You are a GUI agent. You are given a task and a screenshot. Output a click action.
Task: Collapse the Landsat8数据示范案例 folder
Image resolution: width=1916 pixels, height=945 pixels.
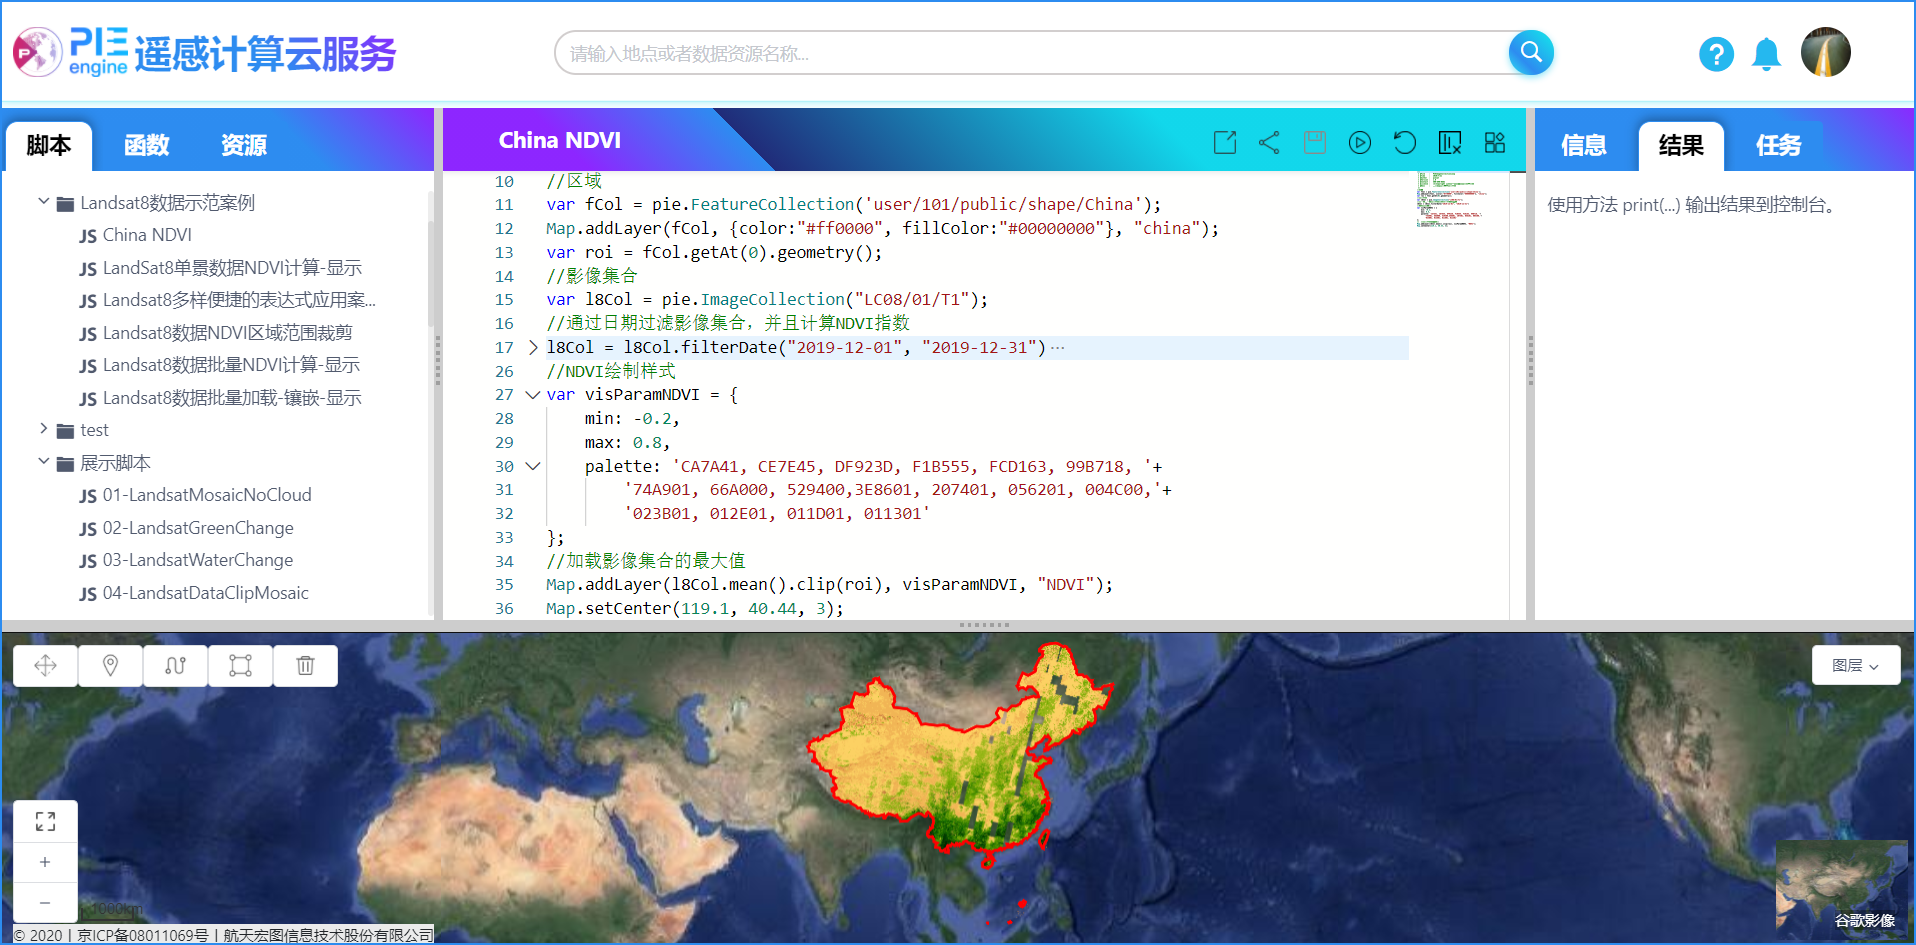tap(44, 202)
